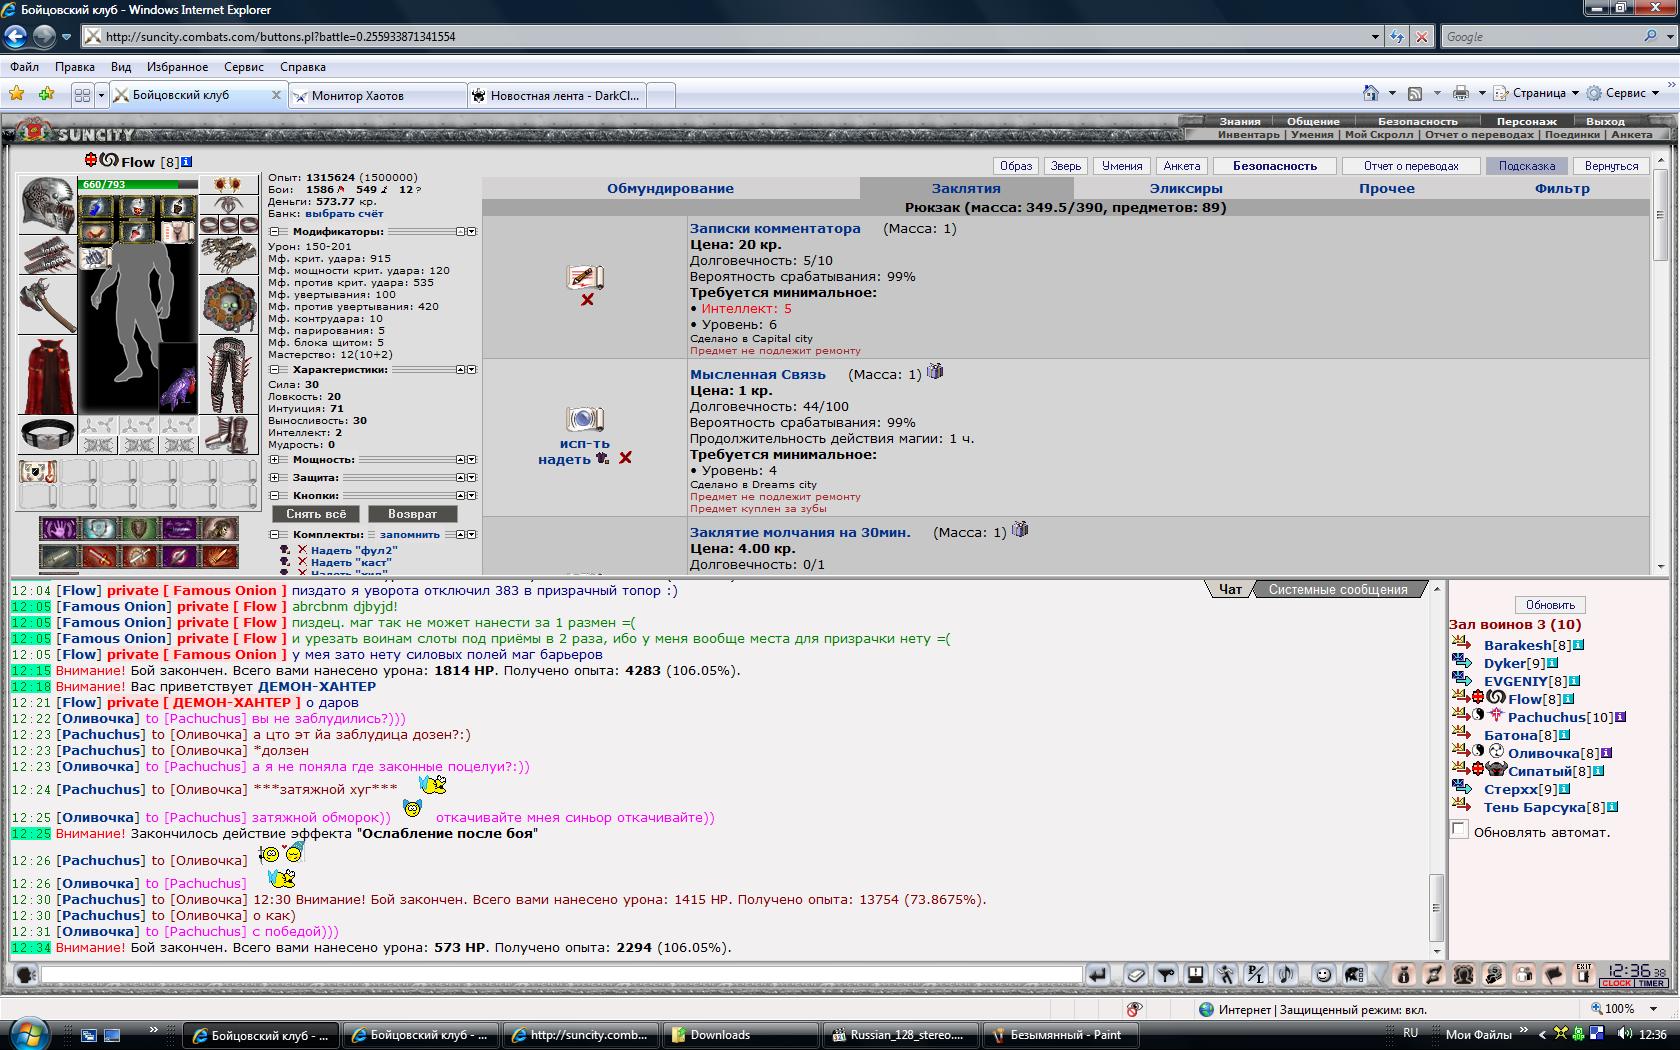This screenshot has height=1050, width=1680.
Task: Open Flow's character info icon in header
Action: click(187, 161)
